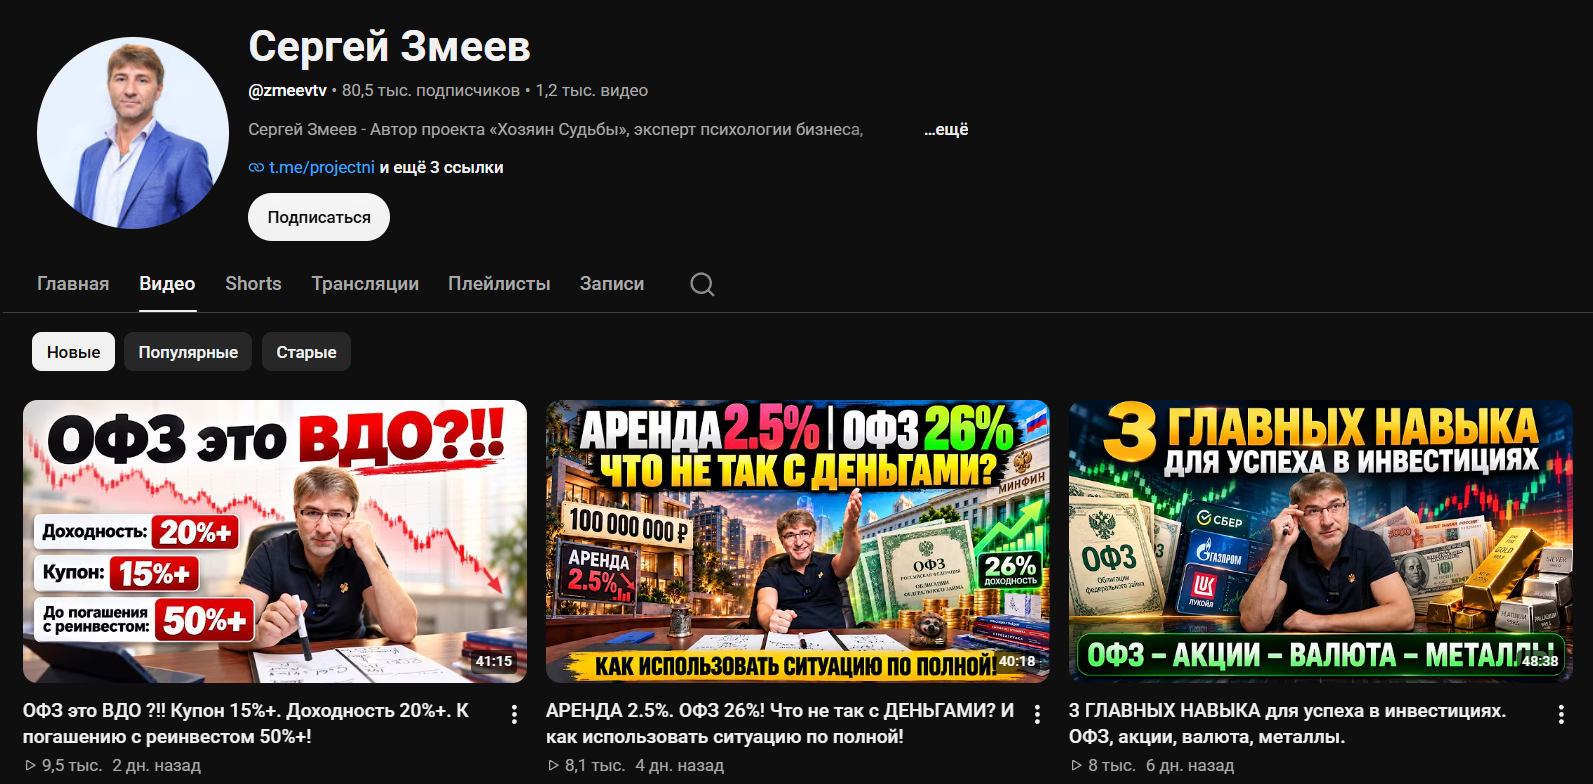Screen dimensions: 1593x784
Task: Select the Старые sort chip
Action: 306,352
